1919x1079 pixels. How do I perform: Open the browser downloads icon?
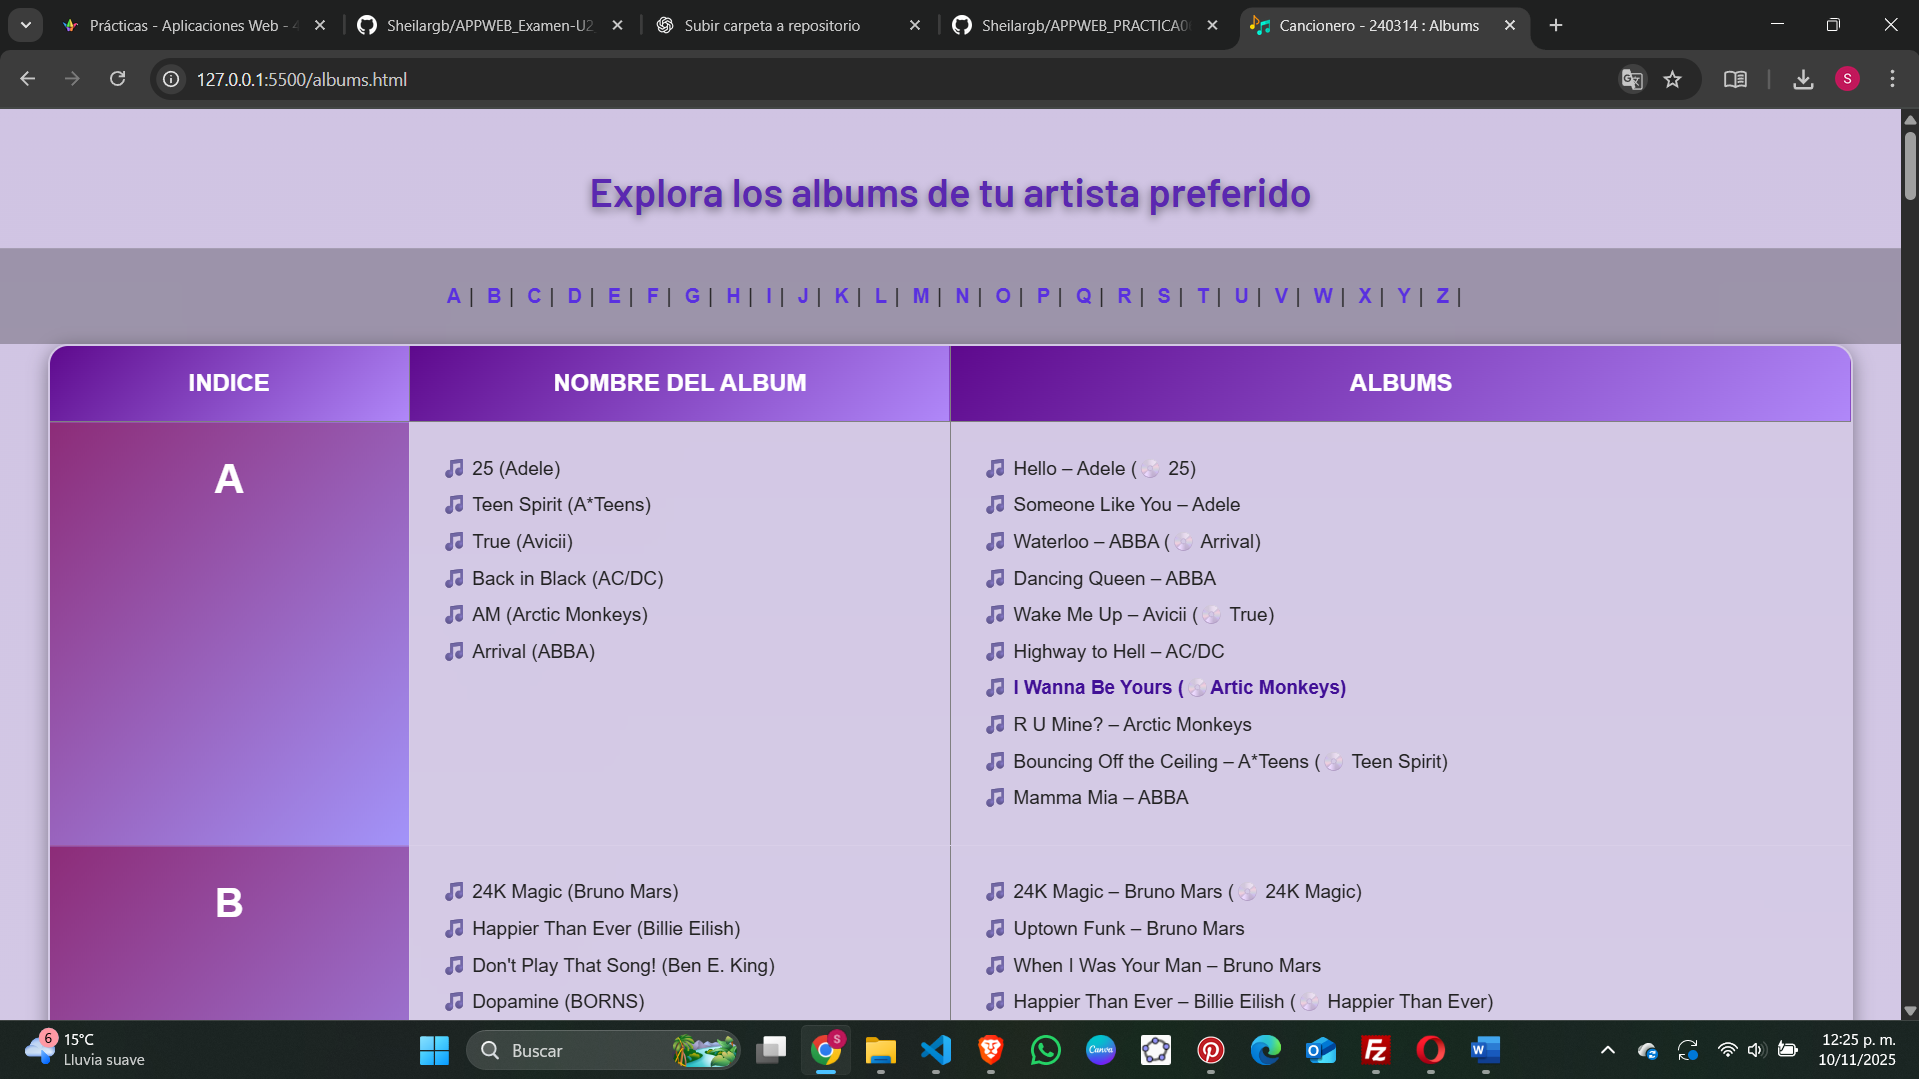1803,80
